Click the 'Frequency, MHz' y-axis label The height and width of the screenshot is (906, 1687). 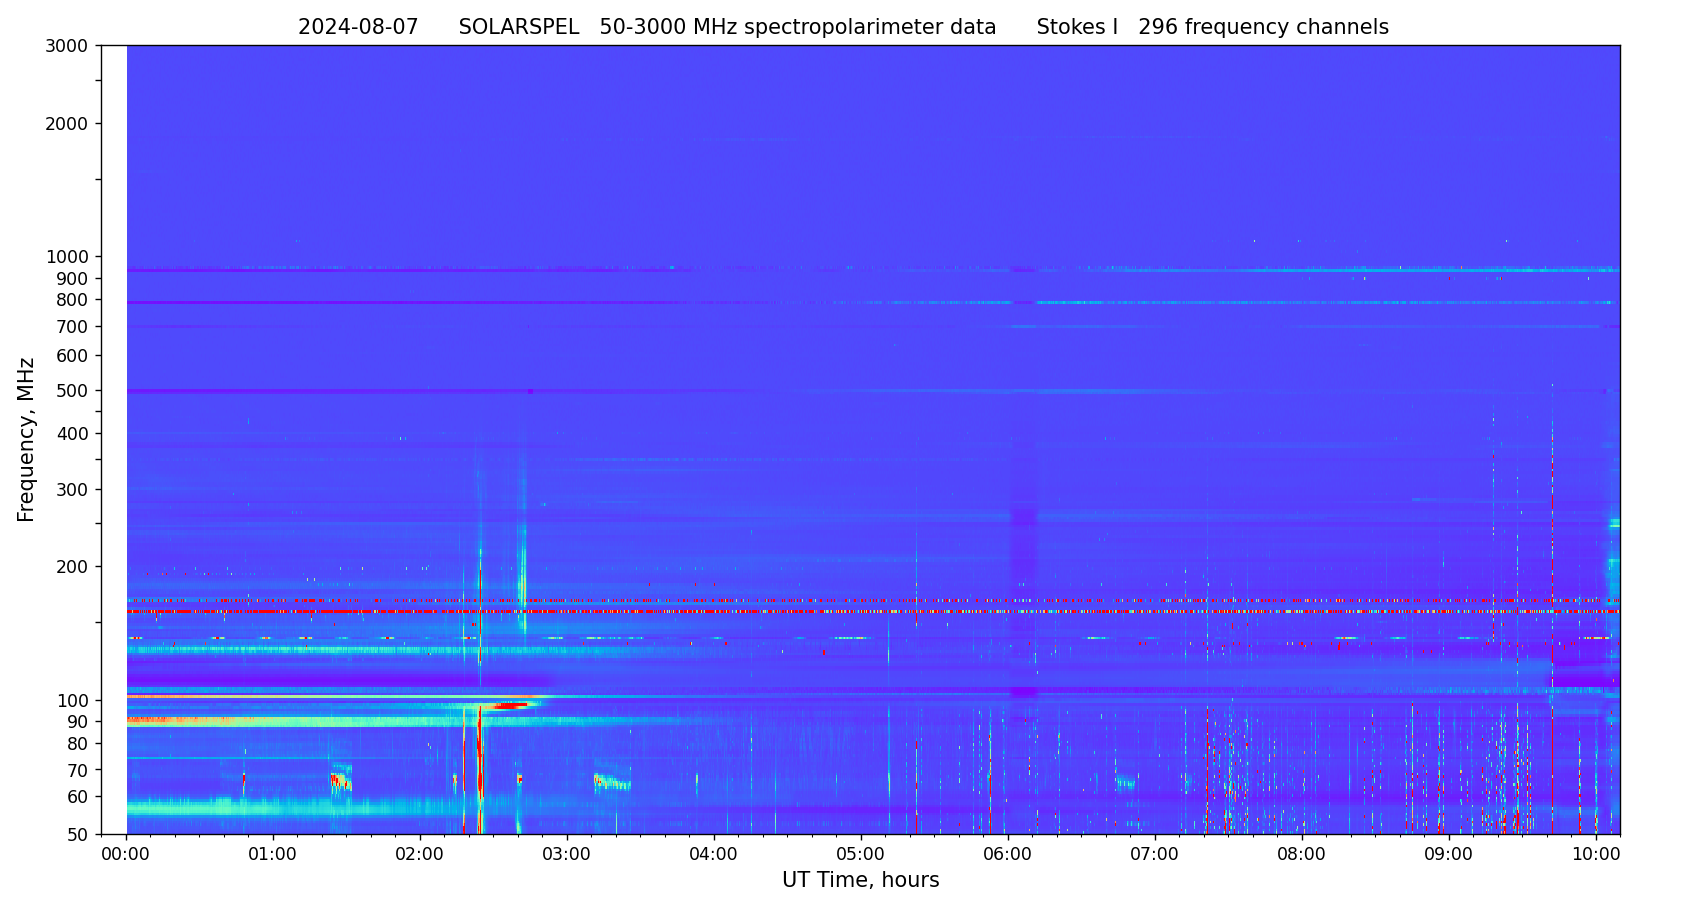point(27,439)
